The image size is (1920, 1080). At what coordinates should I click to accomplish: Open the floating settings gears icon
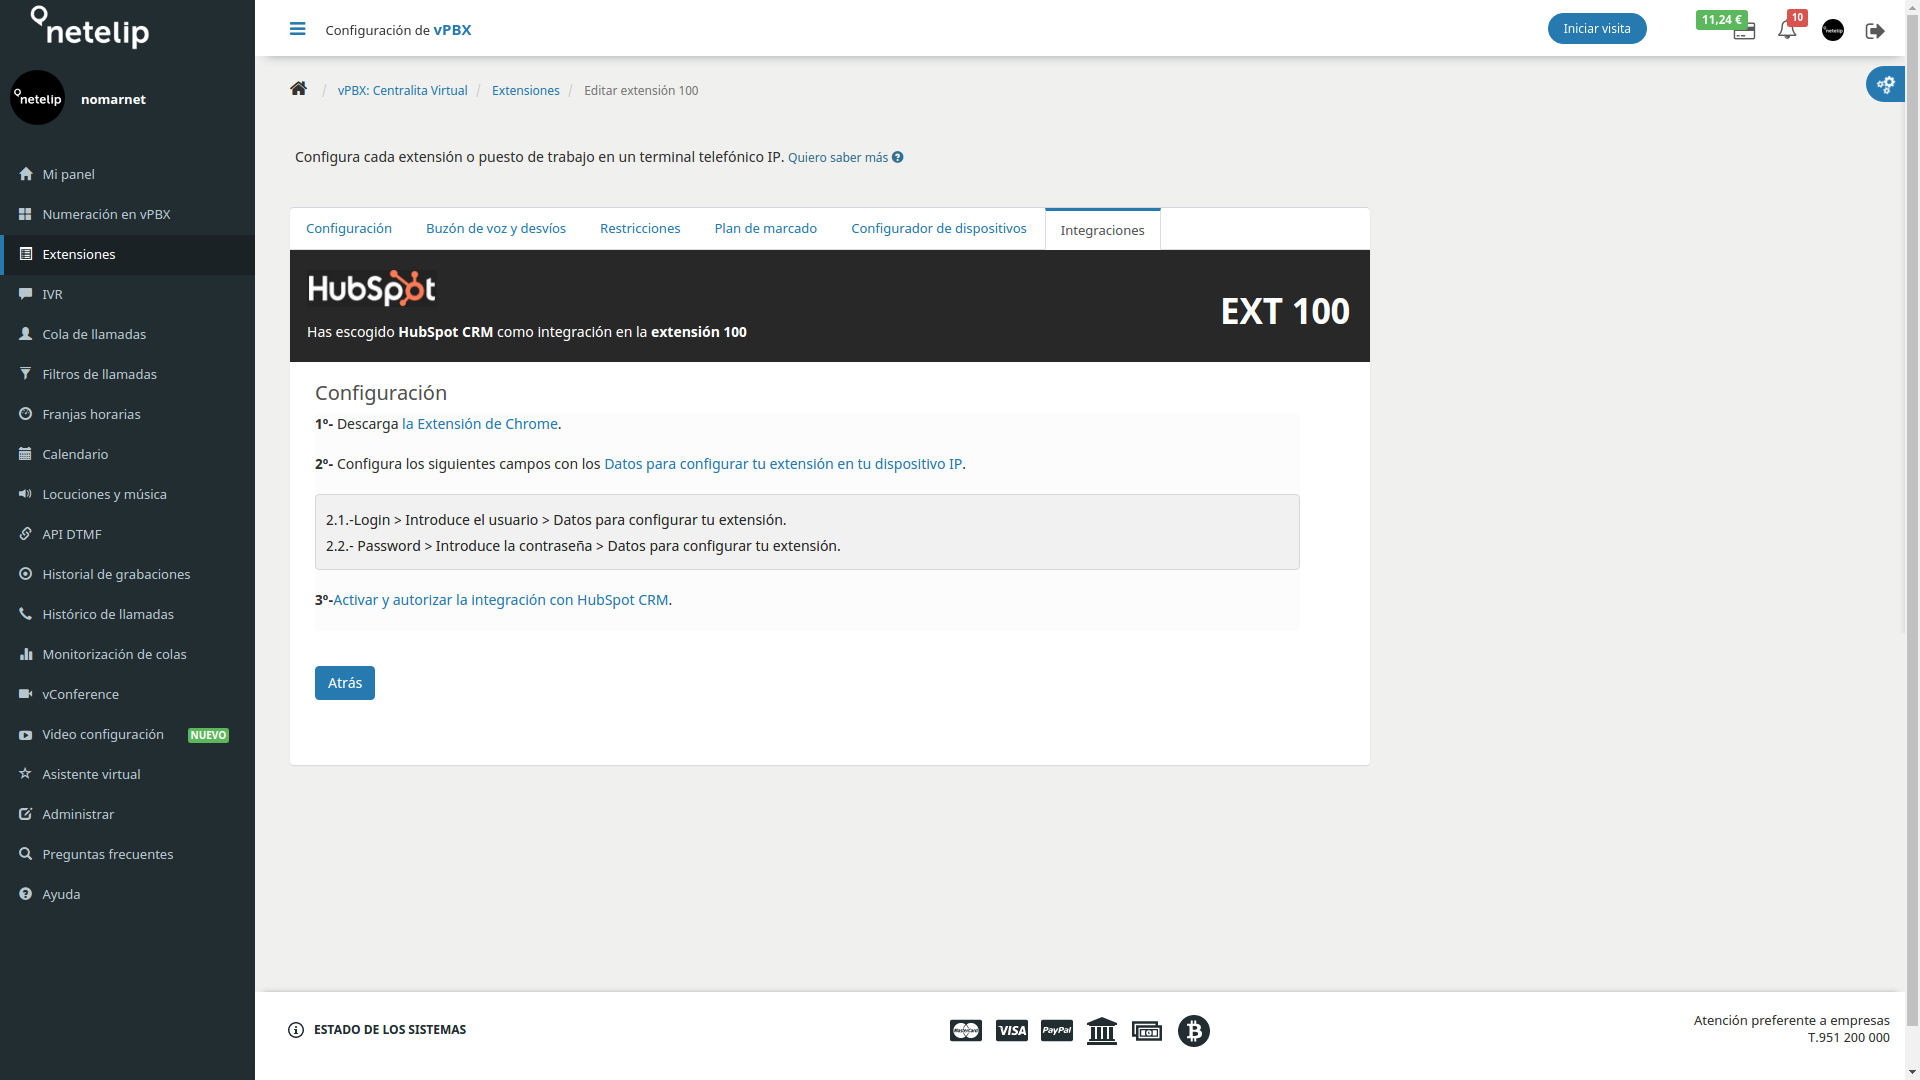(1886, 84)
